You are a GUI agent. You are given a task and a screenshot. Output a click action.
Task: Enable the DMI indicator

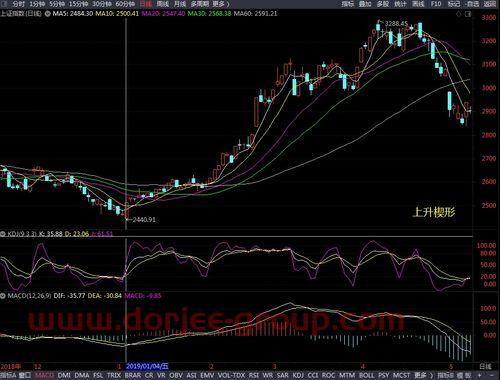(64, 376)
